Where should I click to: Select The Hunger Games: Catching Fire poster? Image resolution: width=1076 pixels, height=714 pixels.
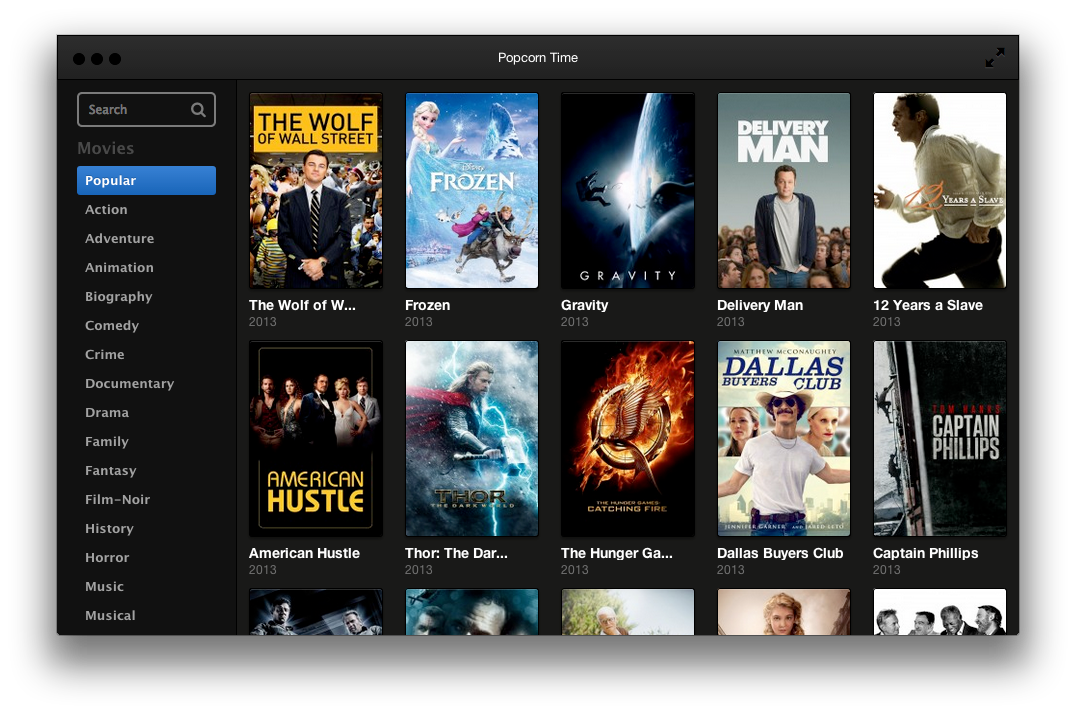627,438
